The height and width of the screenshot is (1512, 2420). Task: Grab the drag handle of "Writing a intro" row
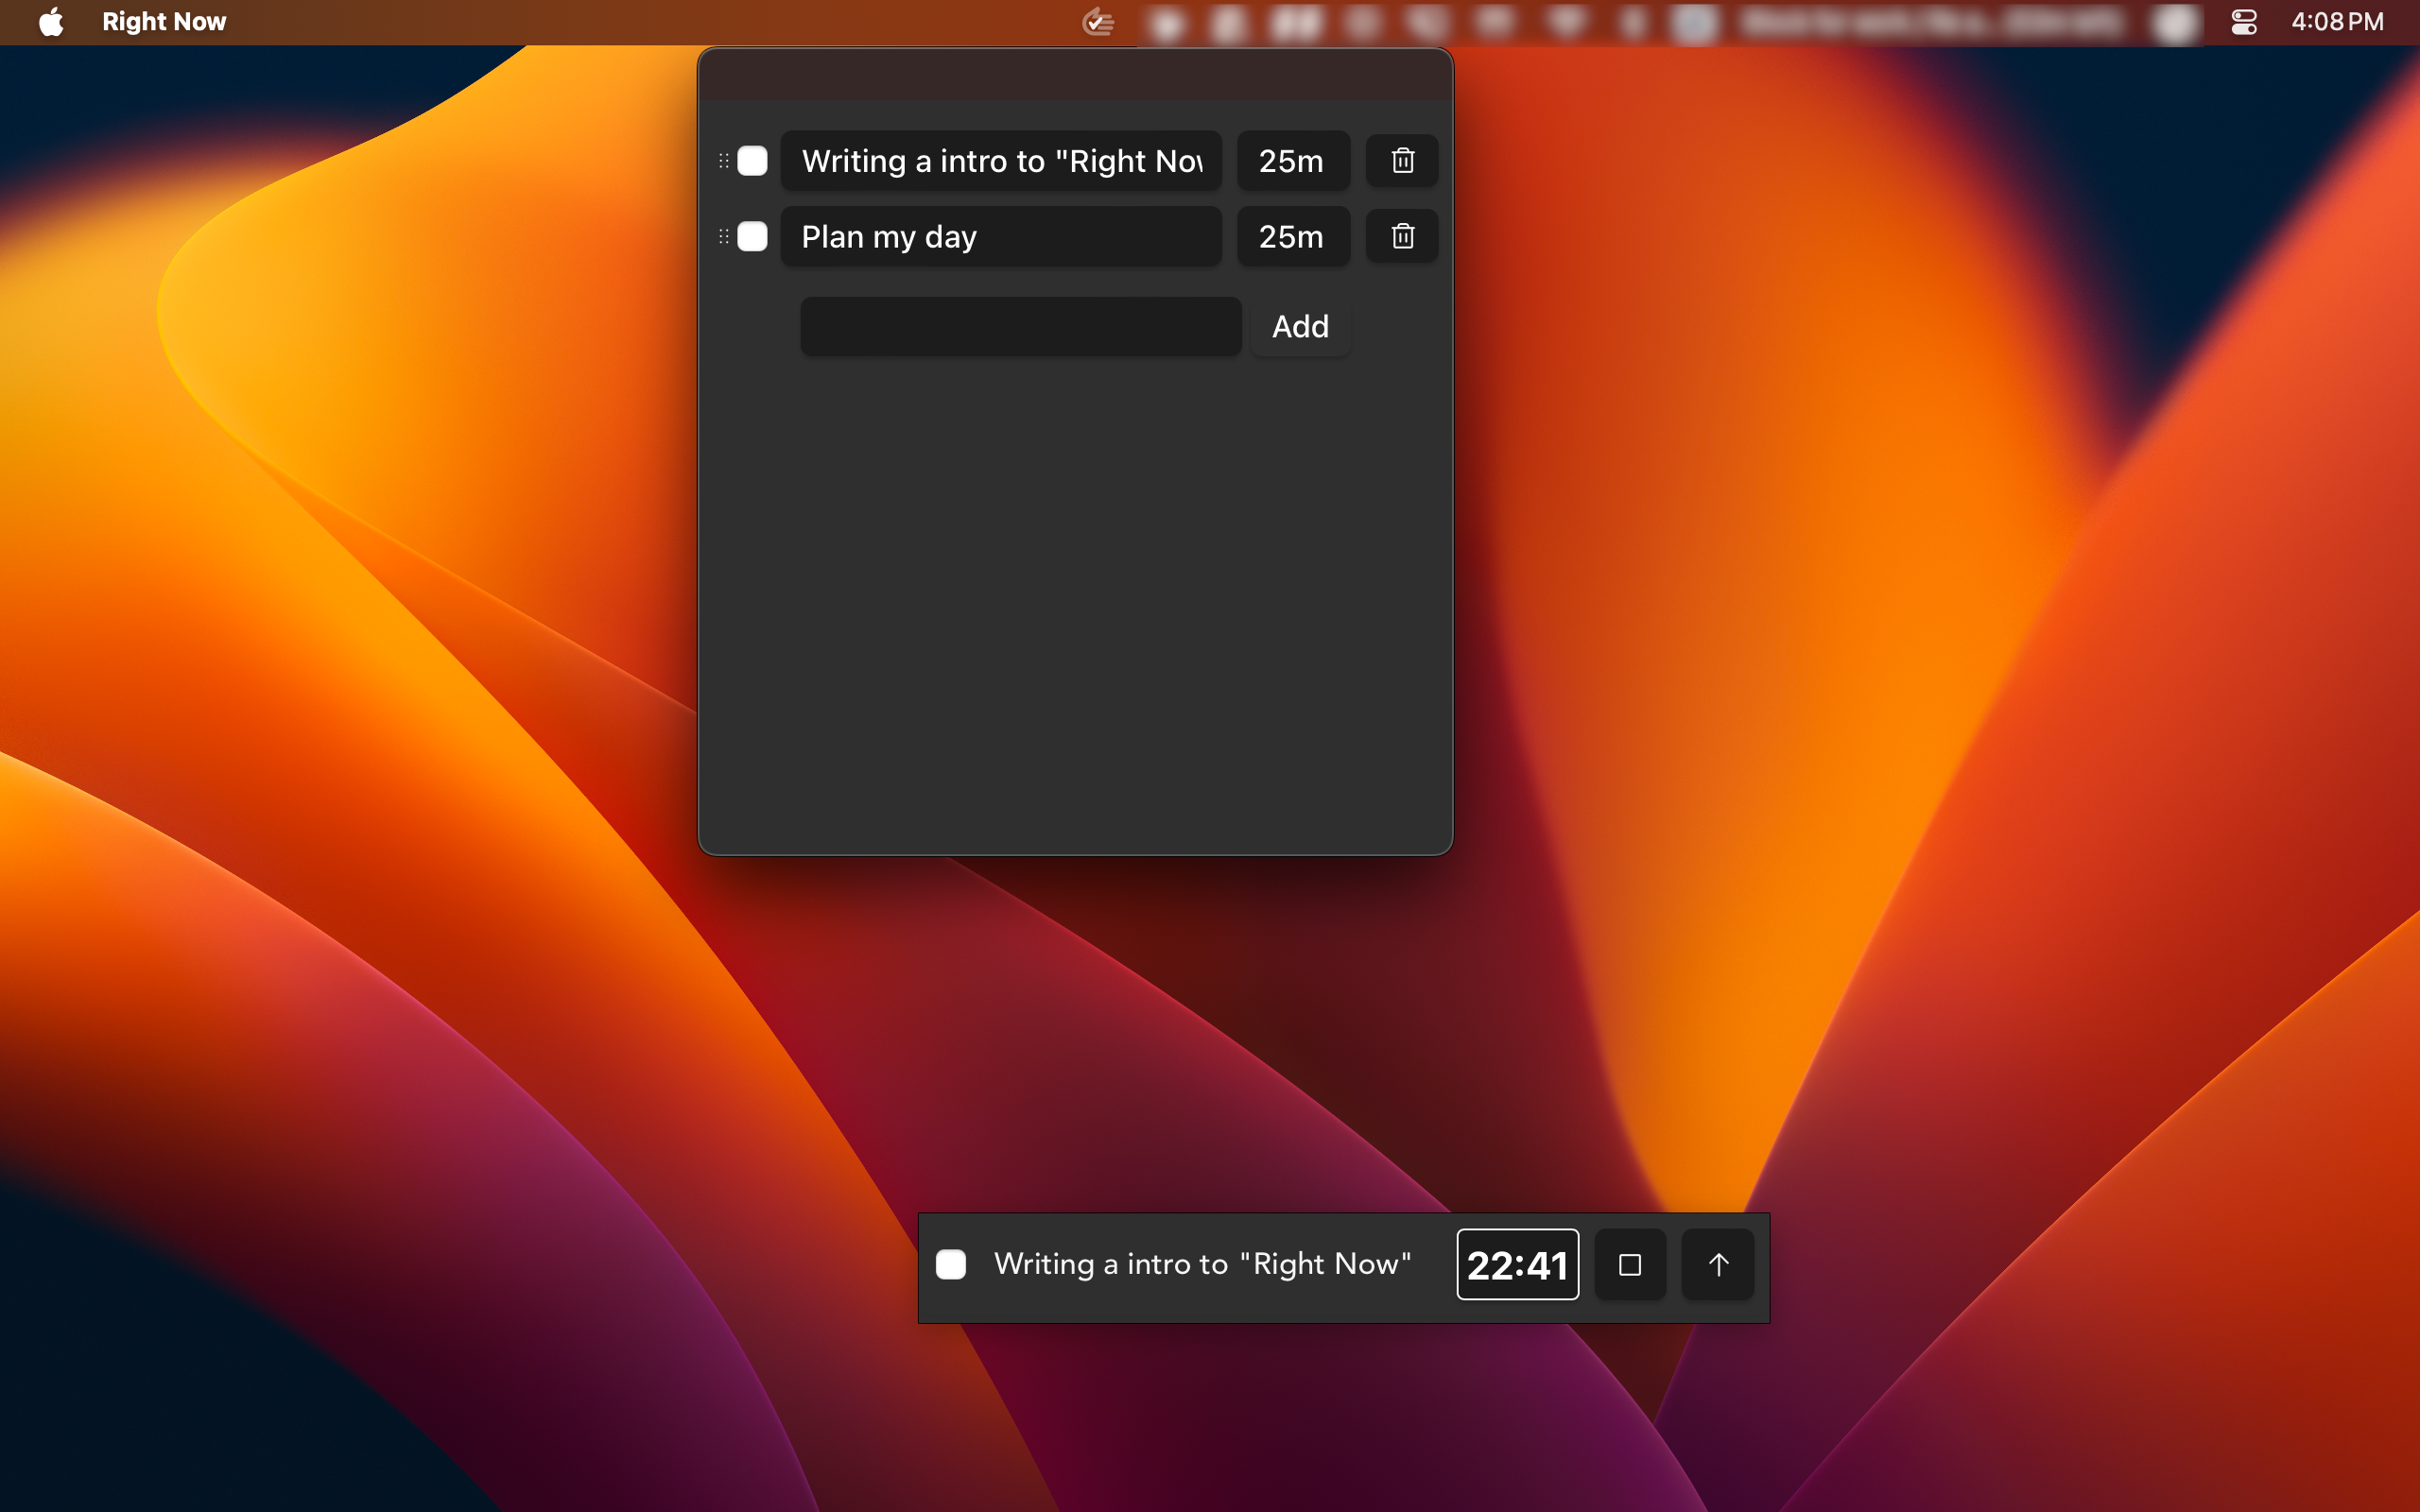tap(724, 161)
